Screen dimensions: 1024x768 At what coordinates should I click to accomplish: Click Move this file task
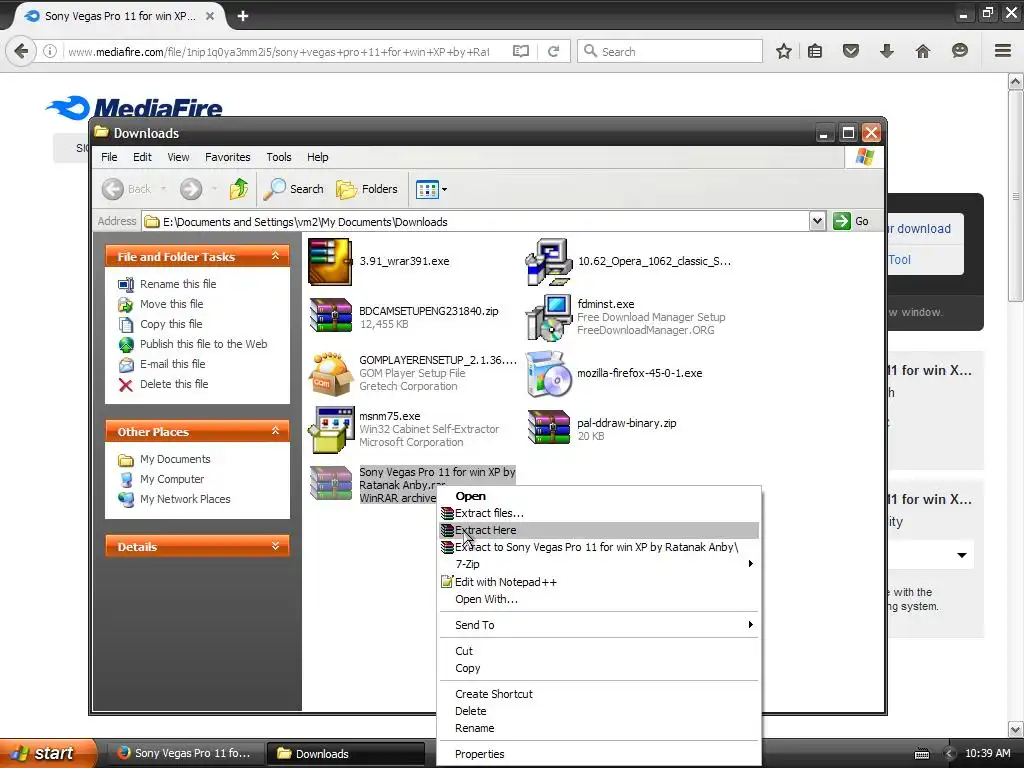click(161, 304)
